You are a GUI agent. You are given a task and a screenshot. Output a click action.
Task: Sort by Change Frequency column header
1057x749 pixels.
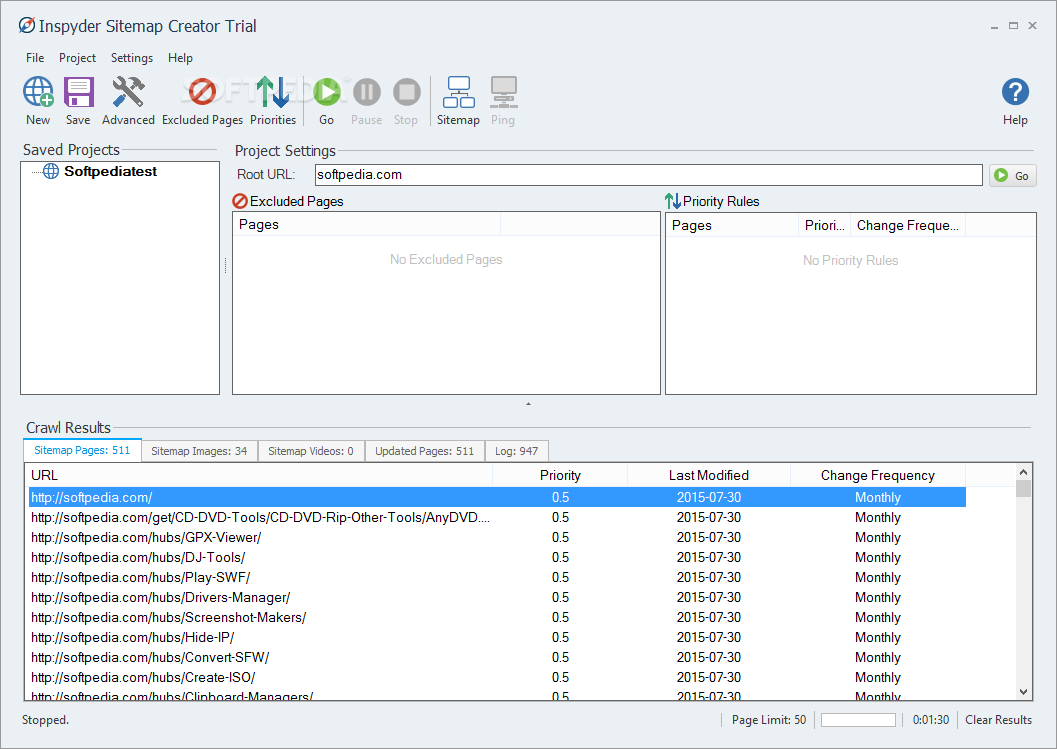878,475
